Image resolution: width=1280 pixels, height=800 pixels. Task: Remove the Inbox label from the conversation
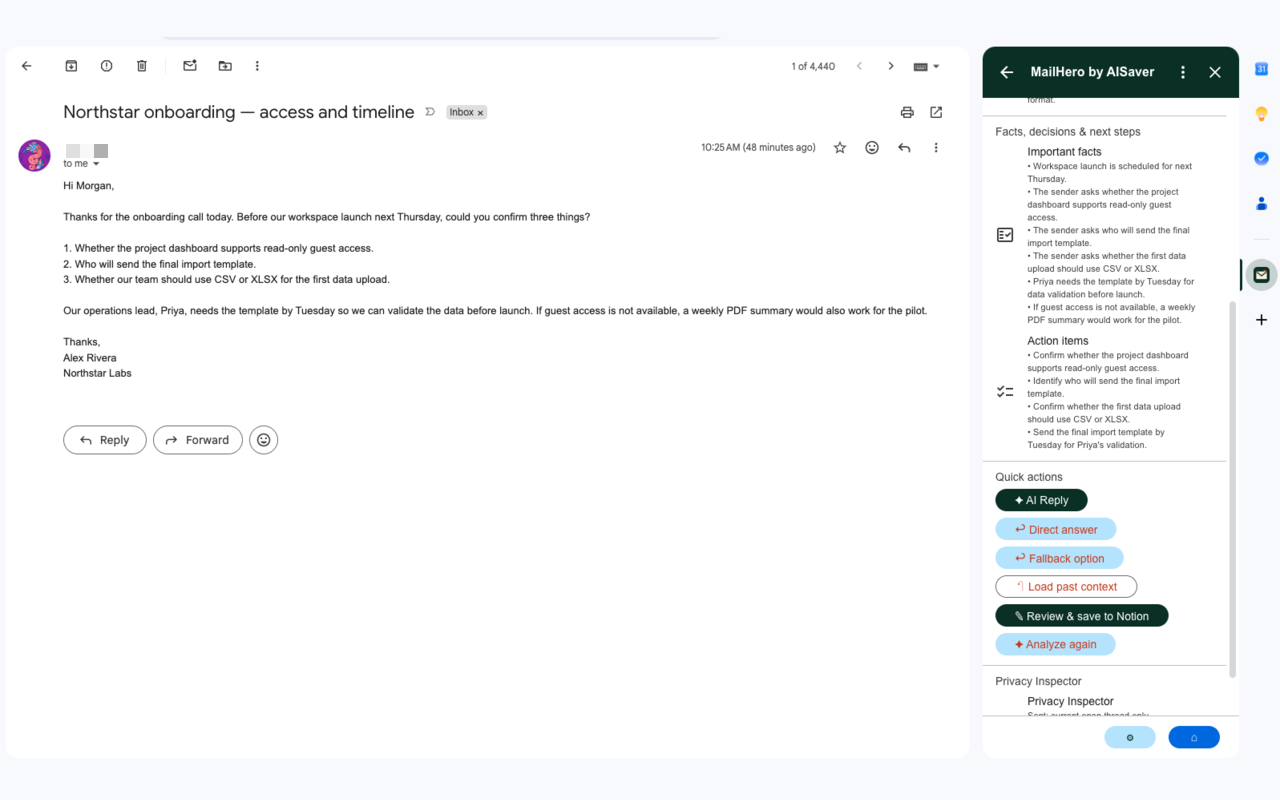(480, 113)
